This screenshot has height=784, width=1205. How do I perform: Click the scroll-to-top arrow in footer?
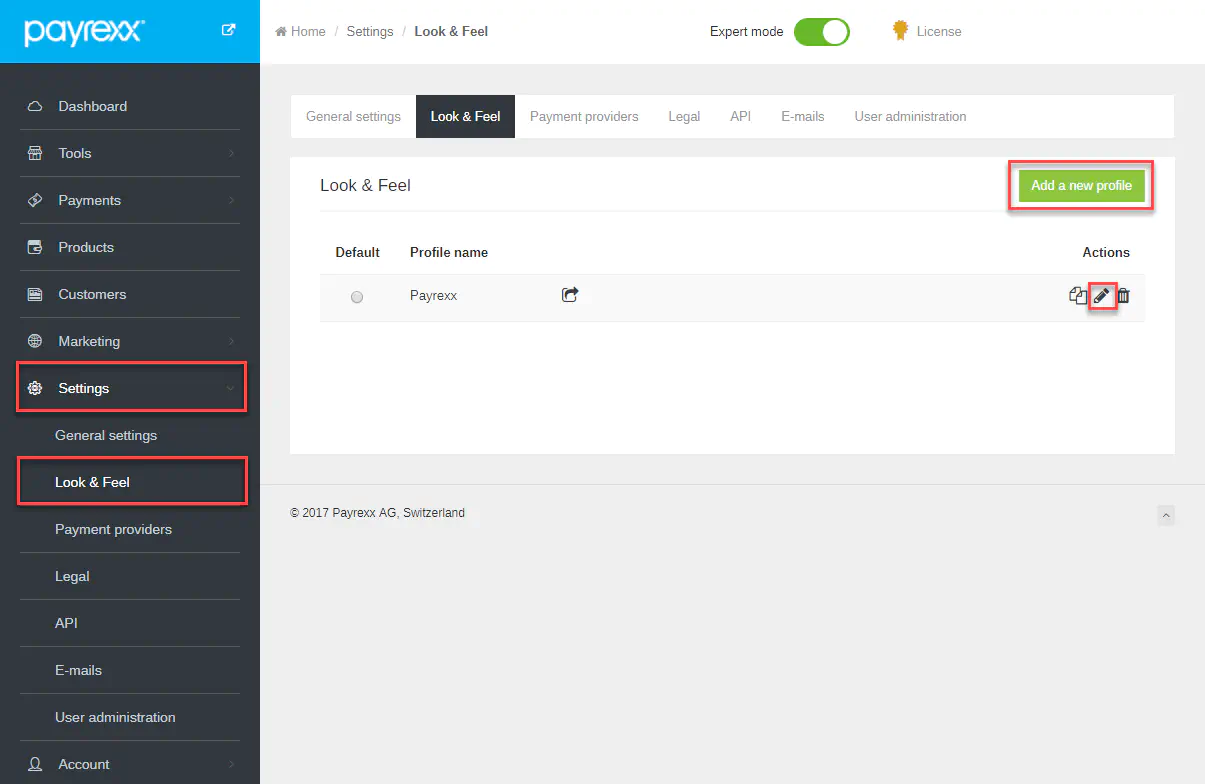click(x=1165, y=515)
